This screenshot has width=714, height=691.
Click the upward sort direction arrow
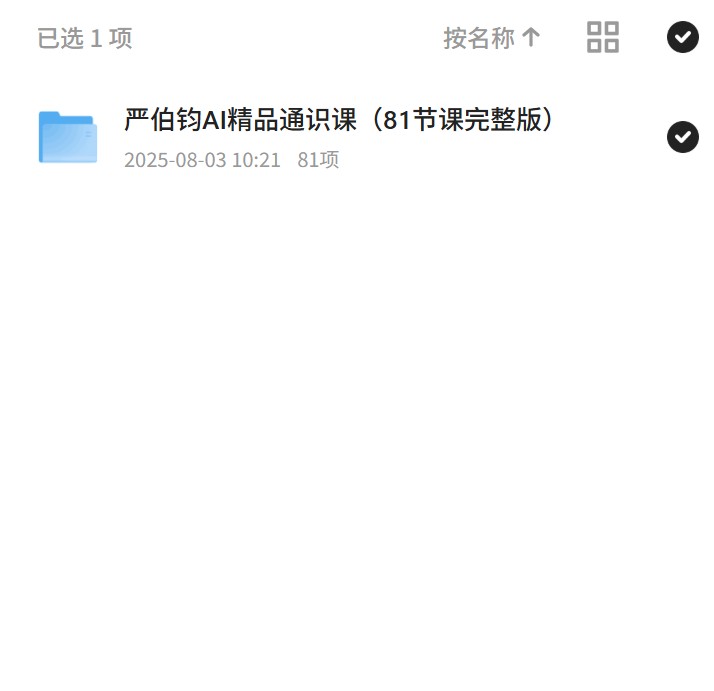(x=530, y=37)
